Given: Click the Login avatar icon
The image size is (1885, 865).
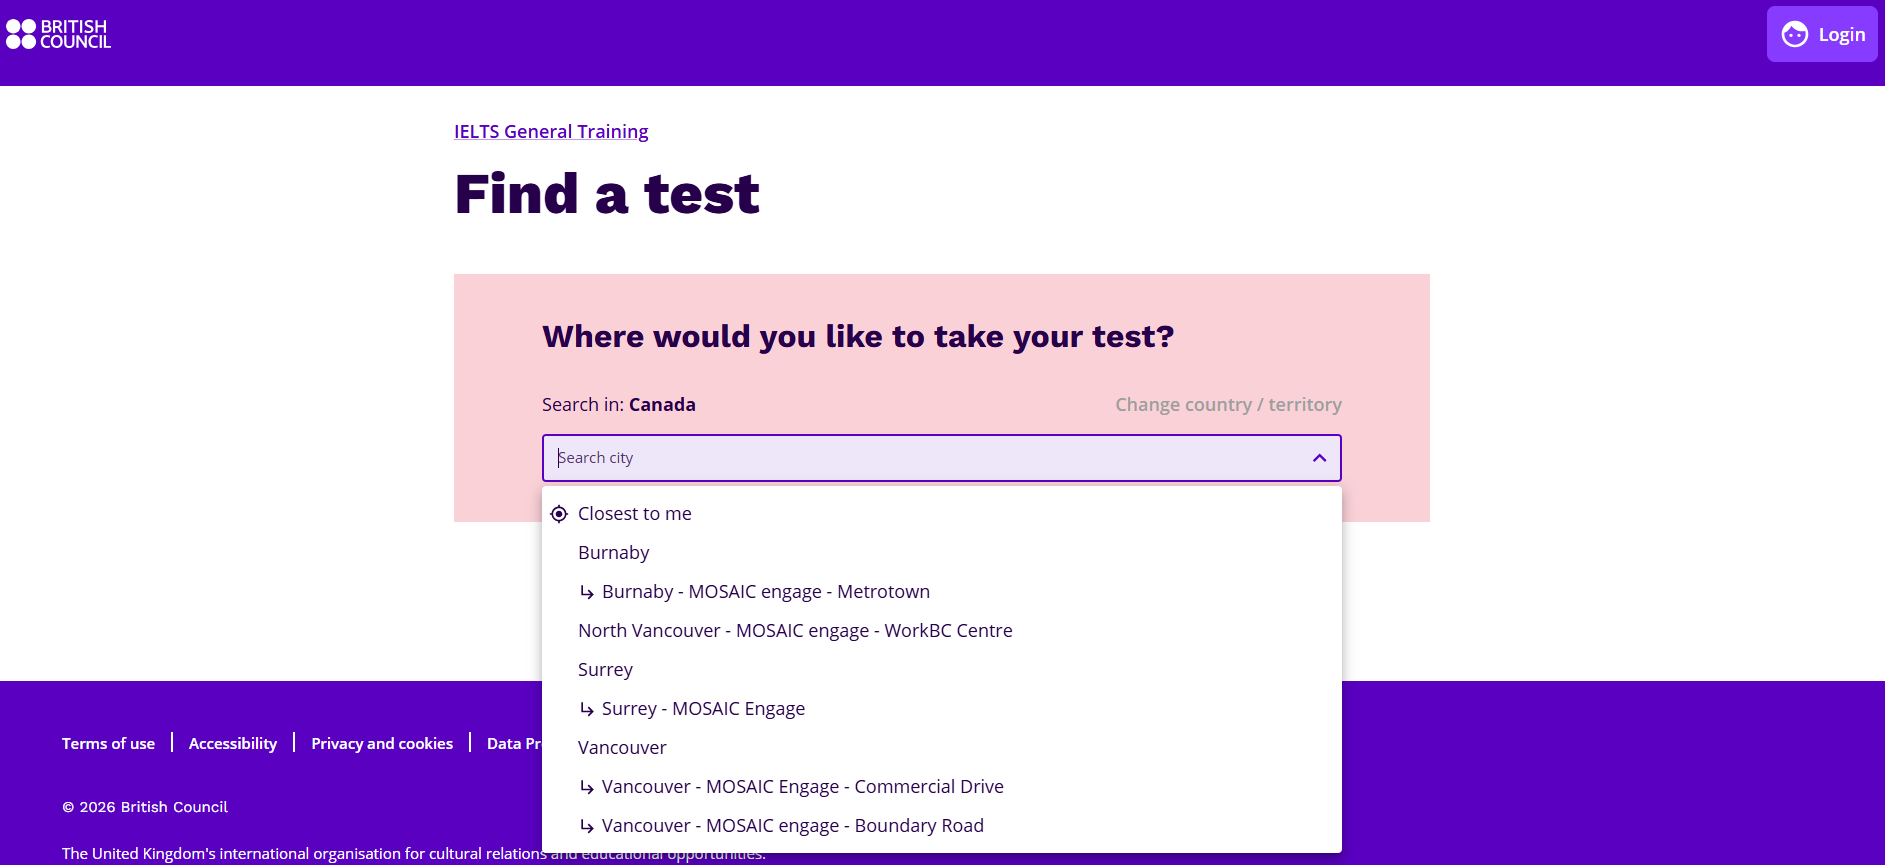Looking at the screenshot, I should 1795,34.
